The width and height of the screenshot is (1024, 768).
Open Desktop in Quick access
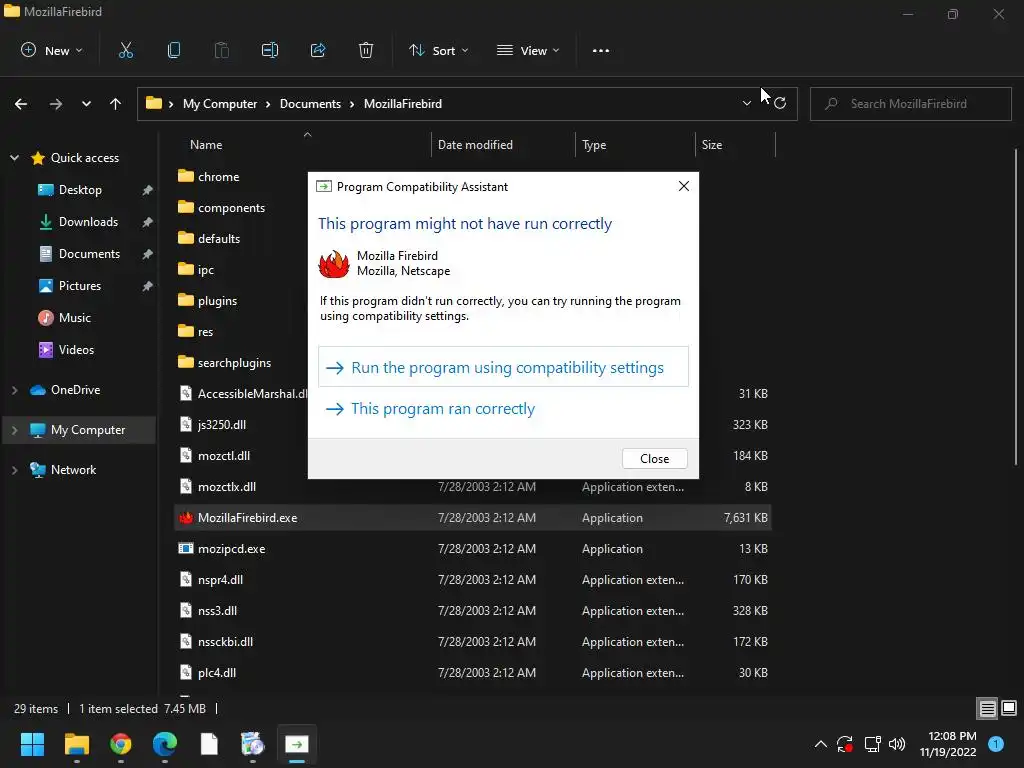[x=80, y=190]
